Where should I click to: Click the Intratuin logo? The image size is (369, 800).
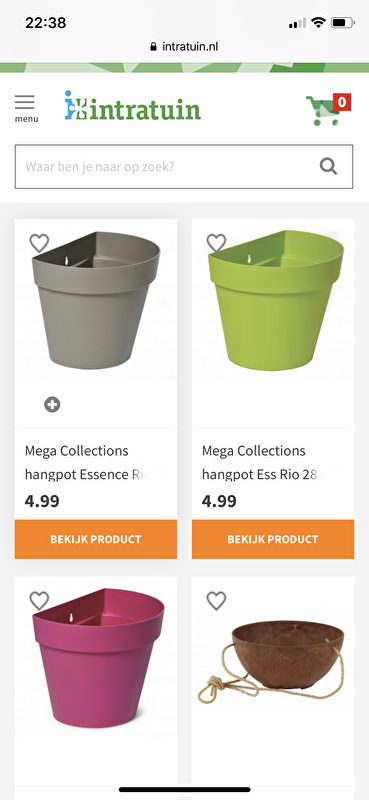click(133, 106)
